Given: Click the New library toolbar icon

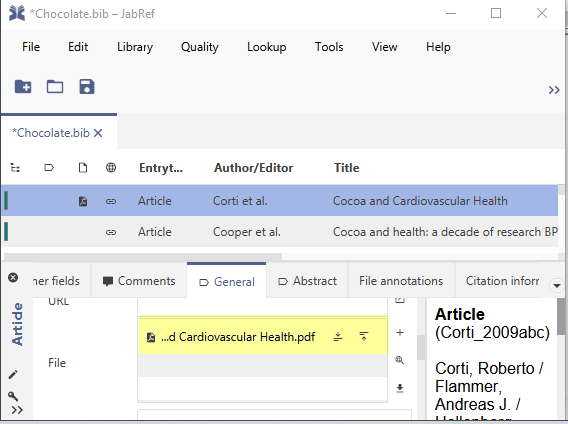Looking at the screenshot, I should [x=23, y=87].
